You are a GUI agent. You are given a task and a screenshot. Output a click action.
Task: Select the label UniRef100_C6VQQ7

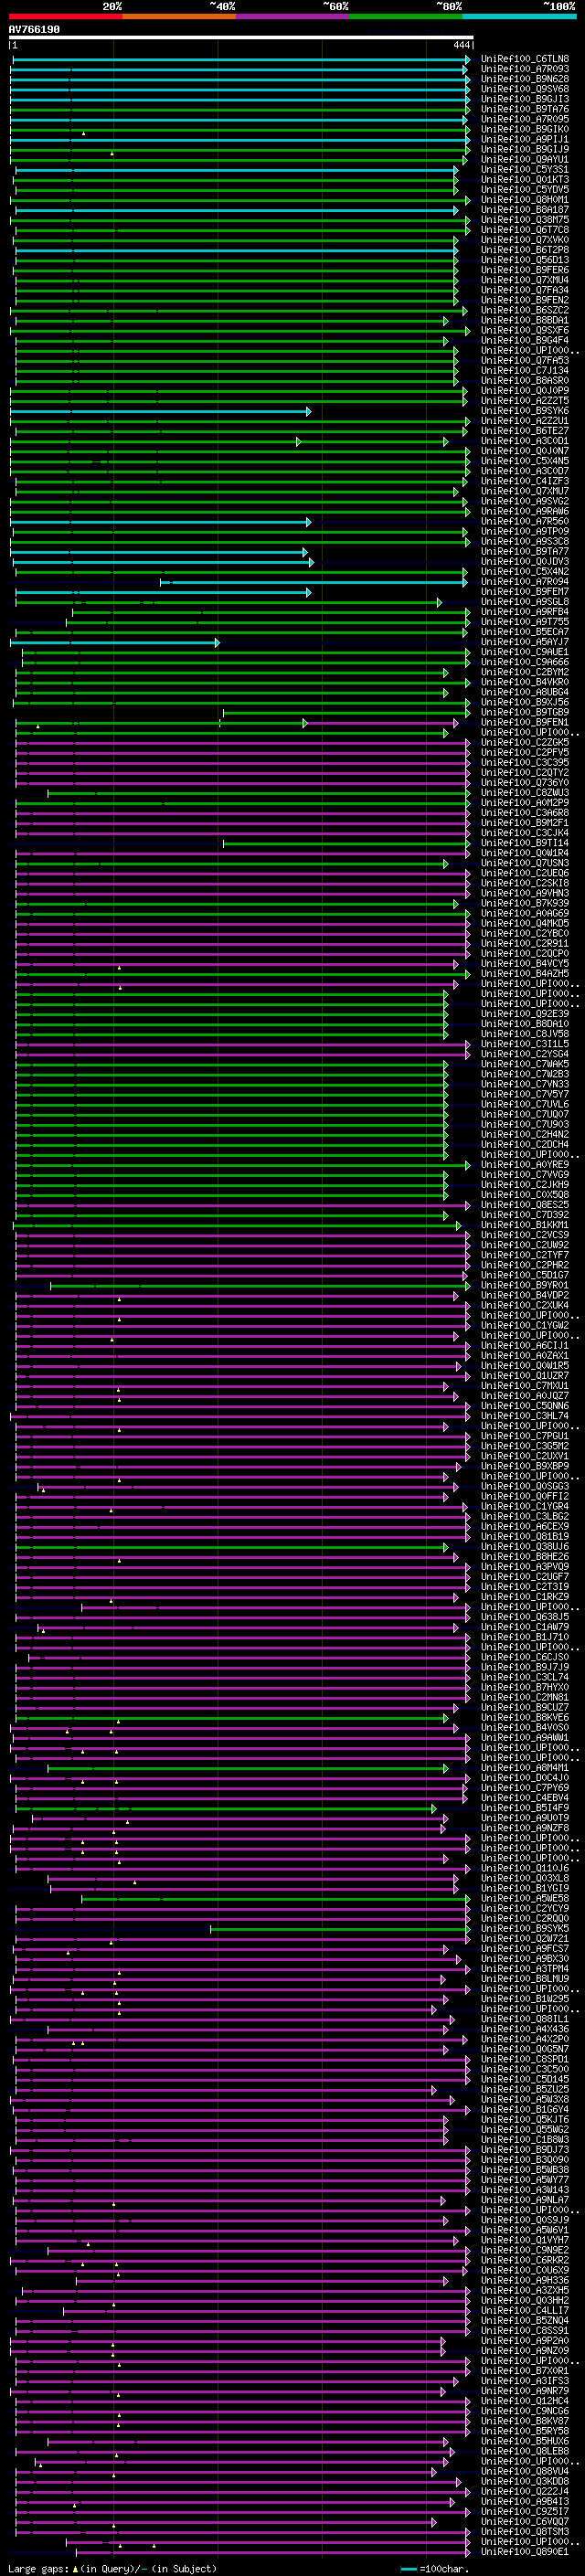pyautogui.click(x=525, y=2522)
